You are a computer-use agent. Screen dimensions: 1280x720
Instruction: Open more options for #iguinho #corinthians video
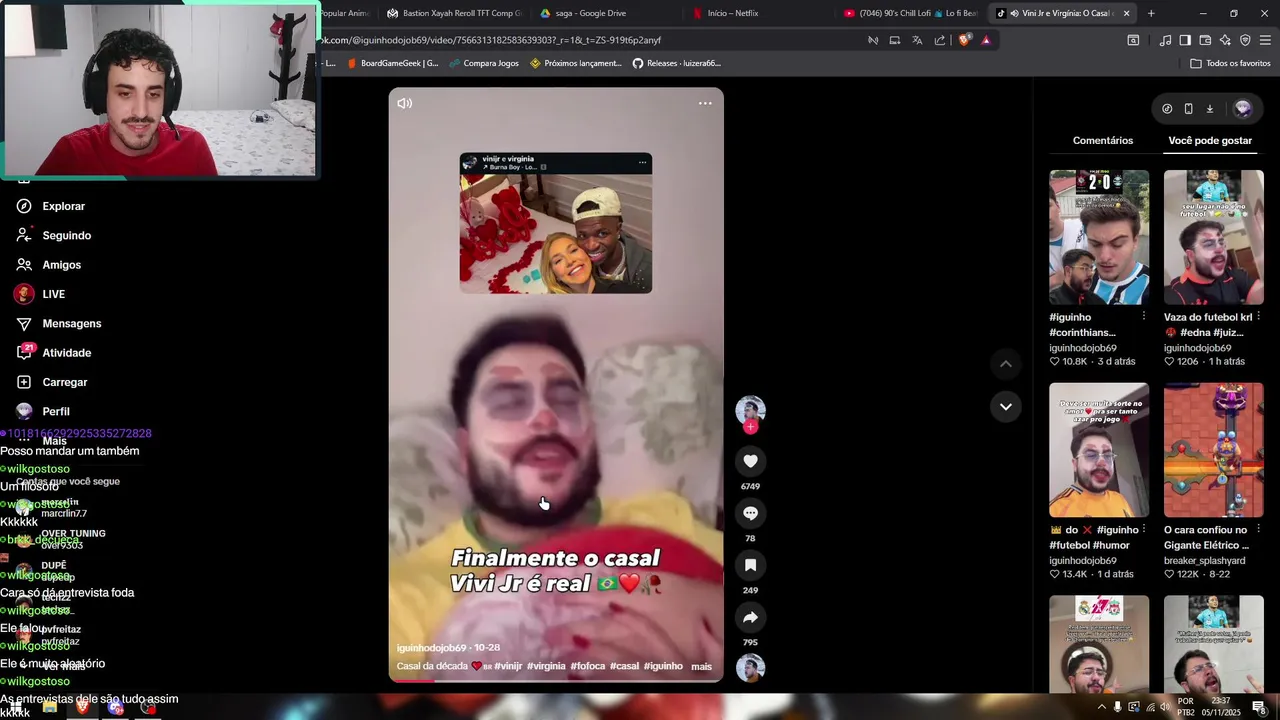pos(1144,316)
